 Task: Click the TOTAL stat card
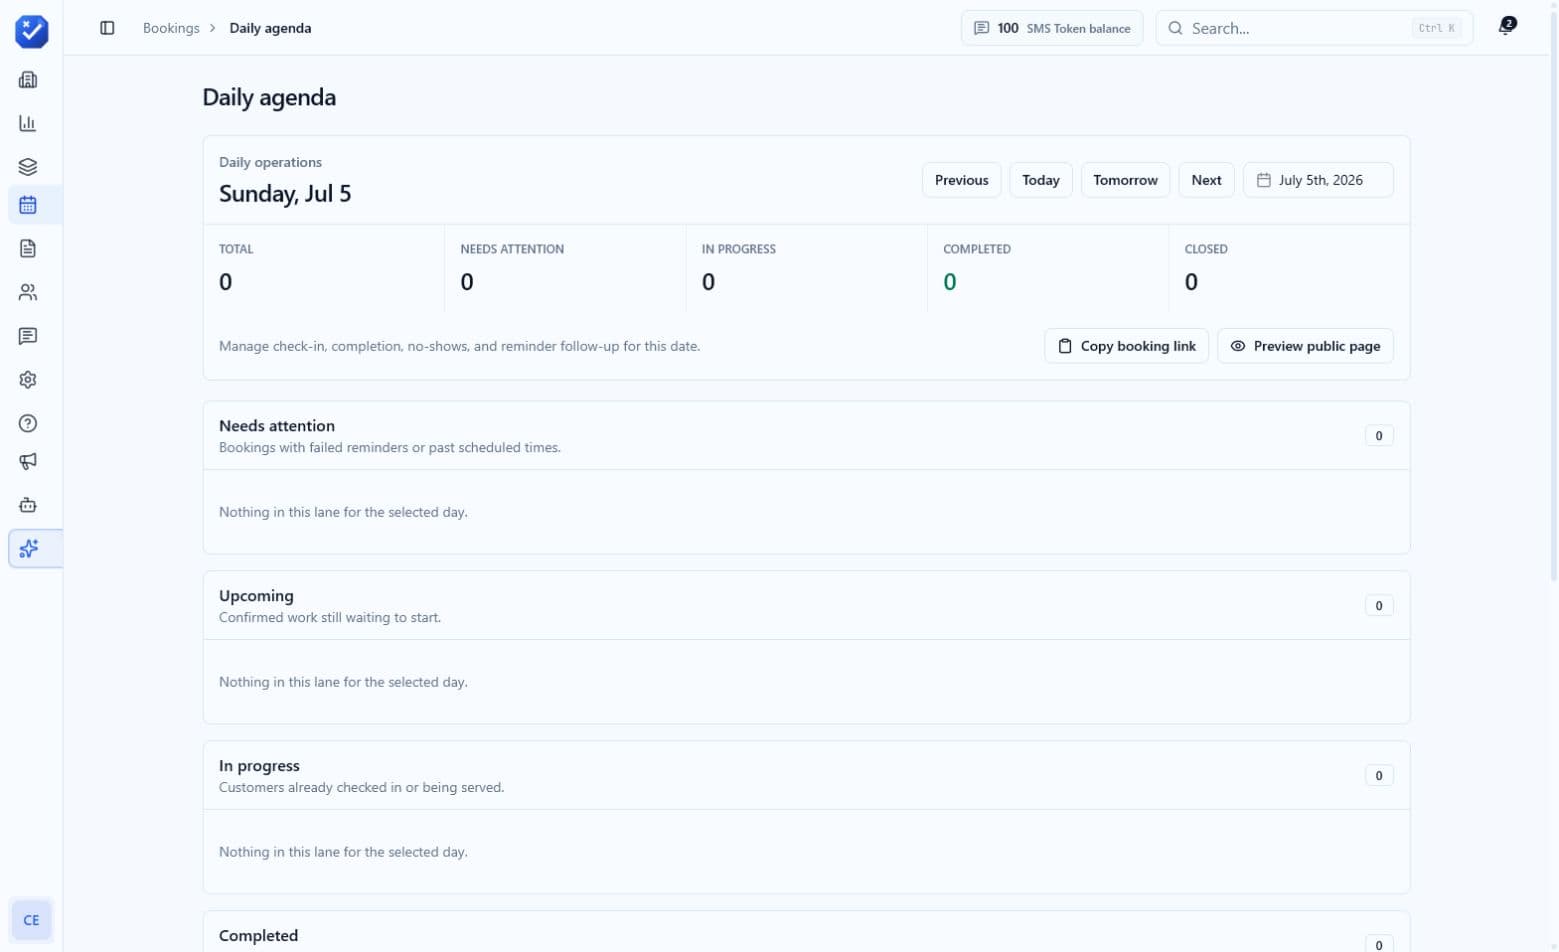pos(324,268)
